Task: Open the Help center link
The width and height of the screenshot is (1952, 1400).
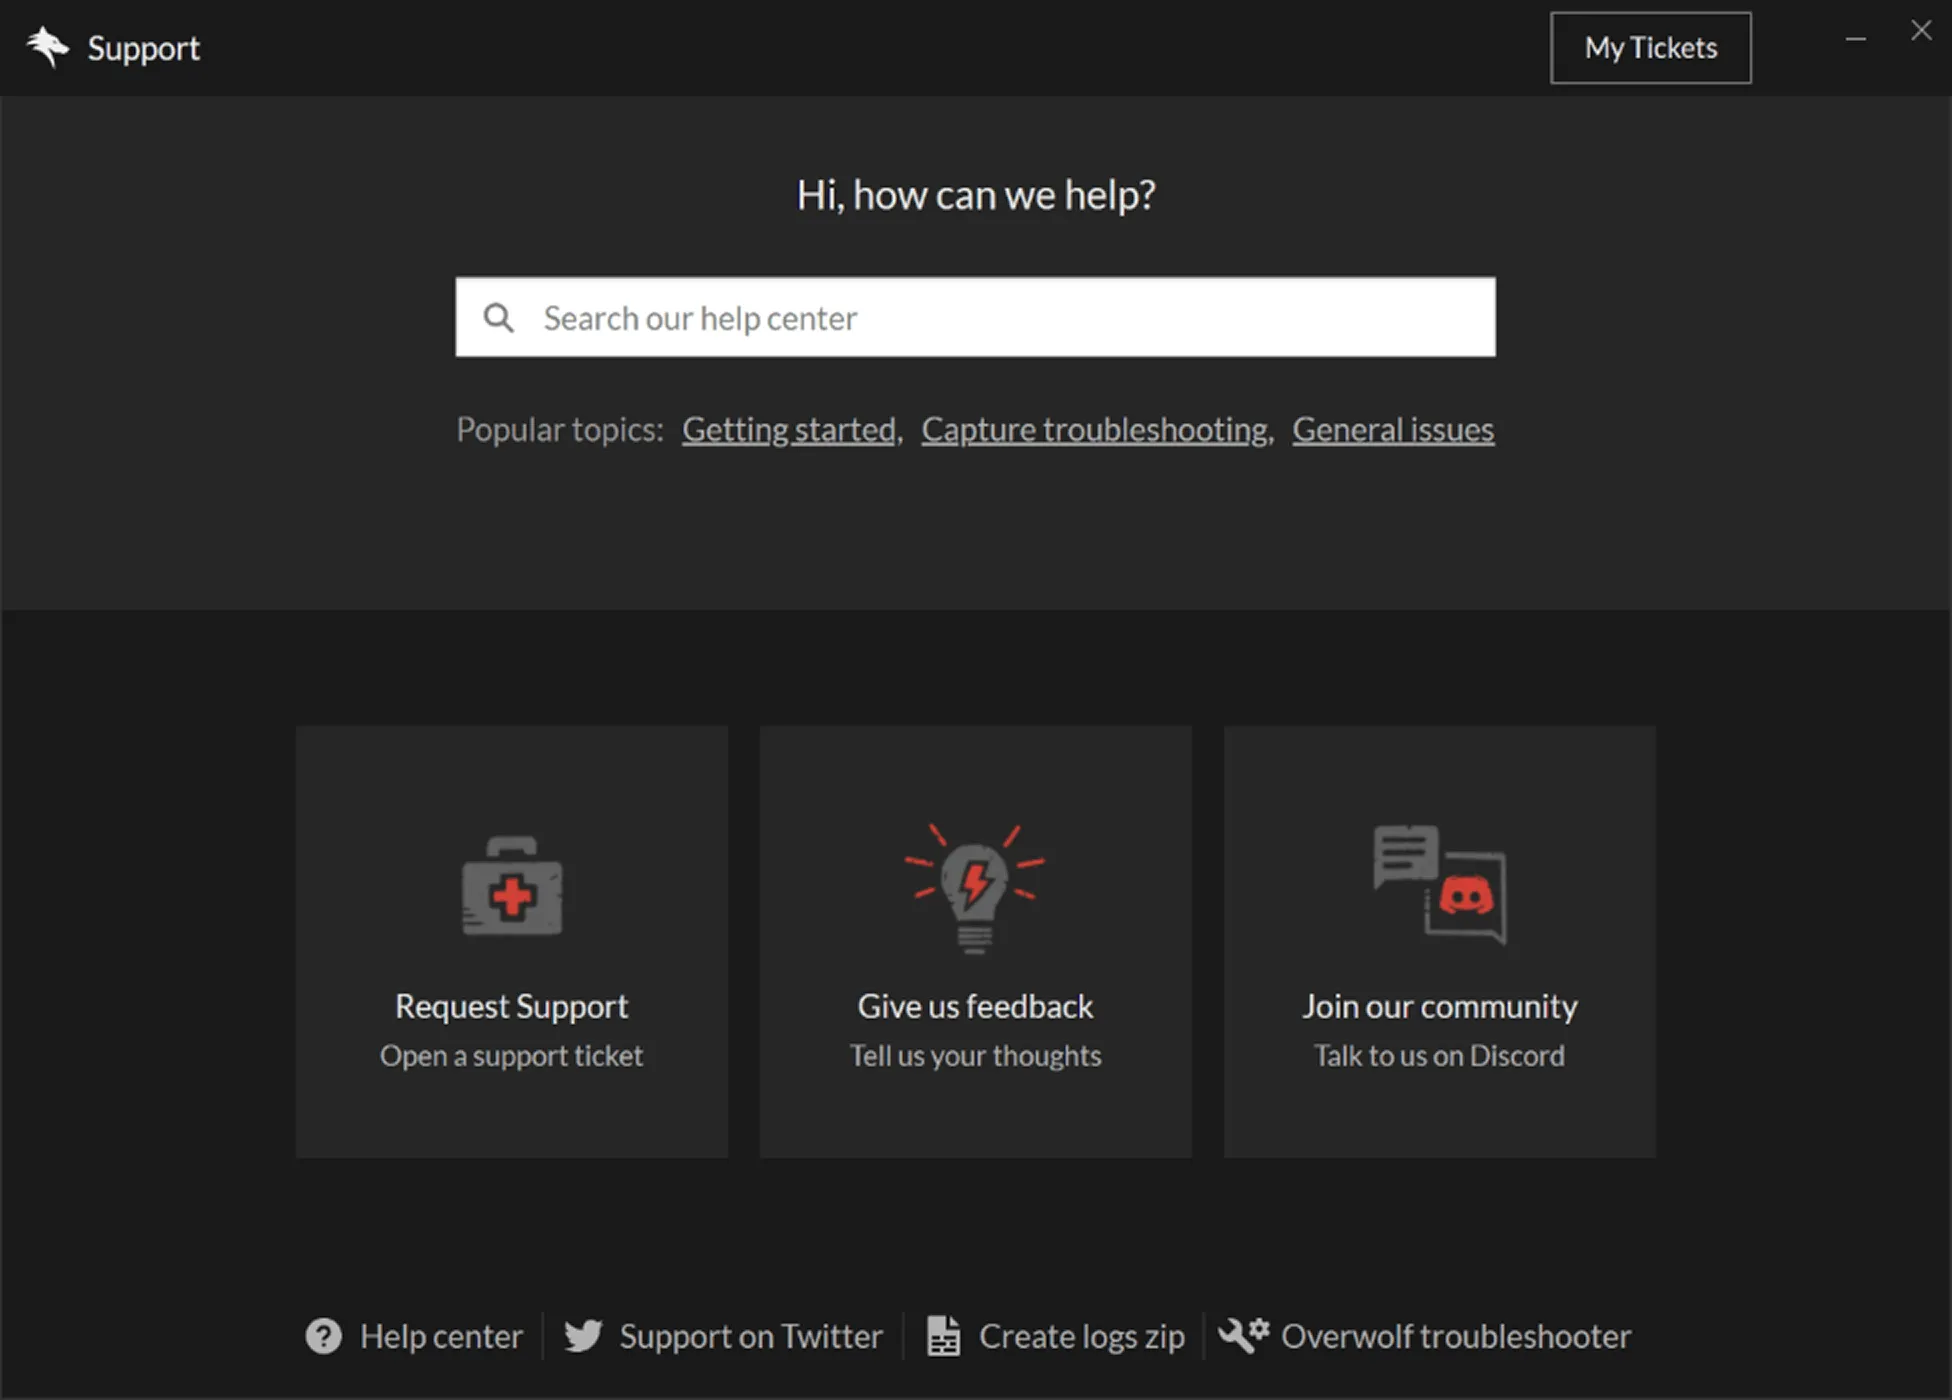Action: coord(441,1337)
